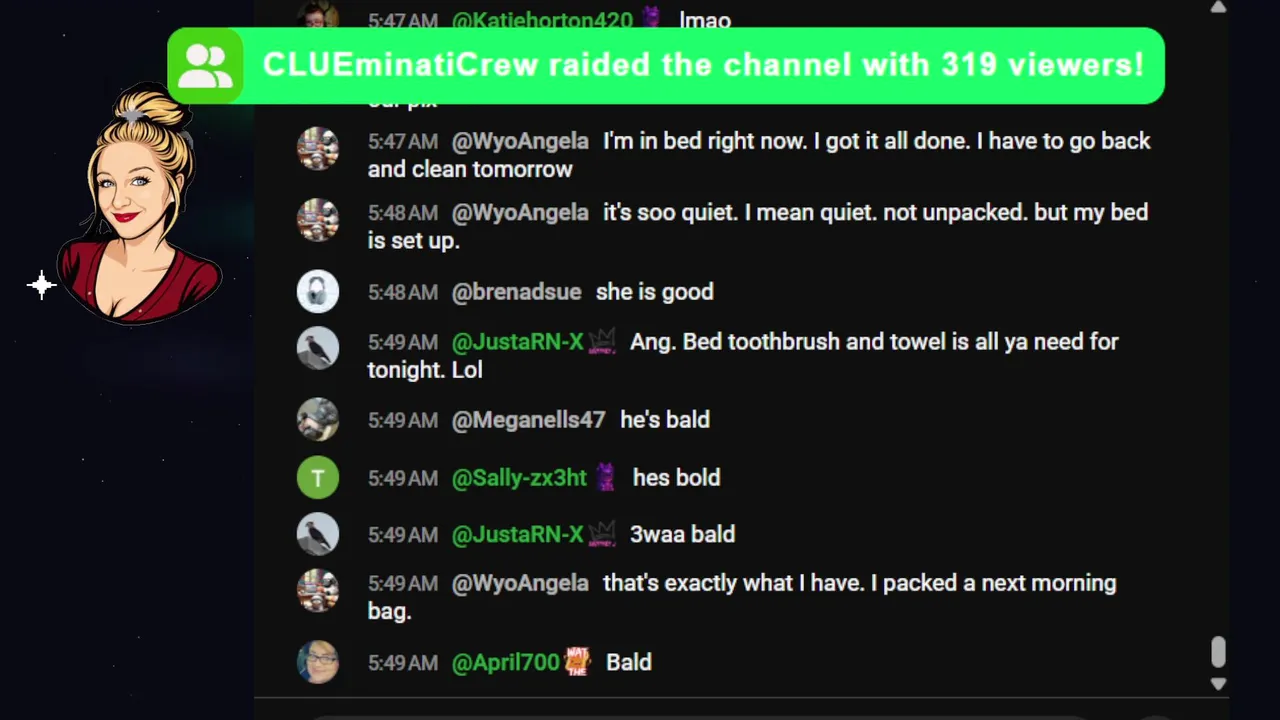Click the purple badge beside Katiehorton420
1280x720 pixels.
651,18
